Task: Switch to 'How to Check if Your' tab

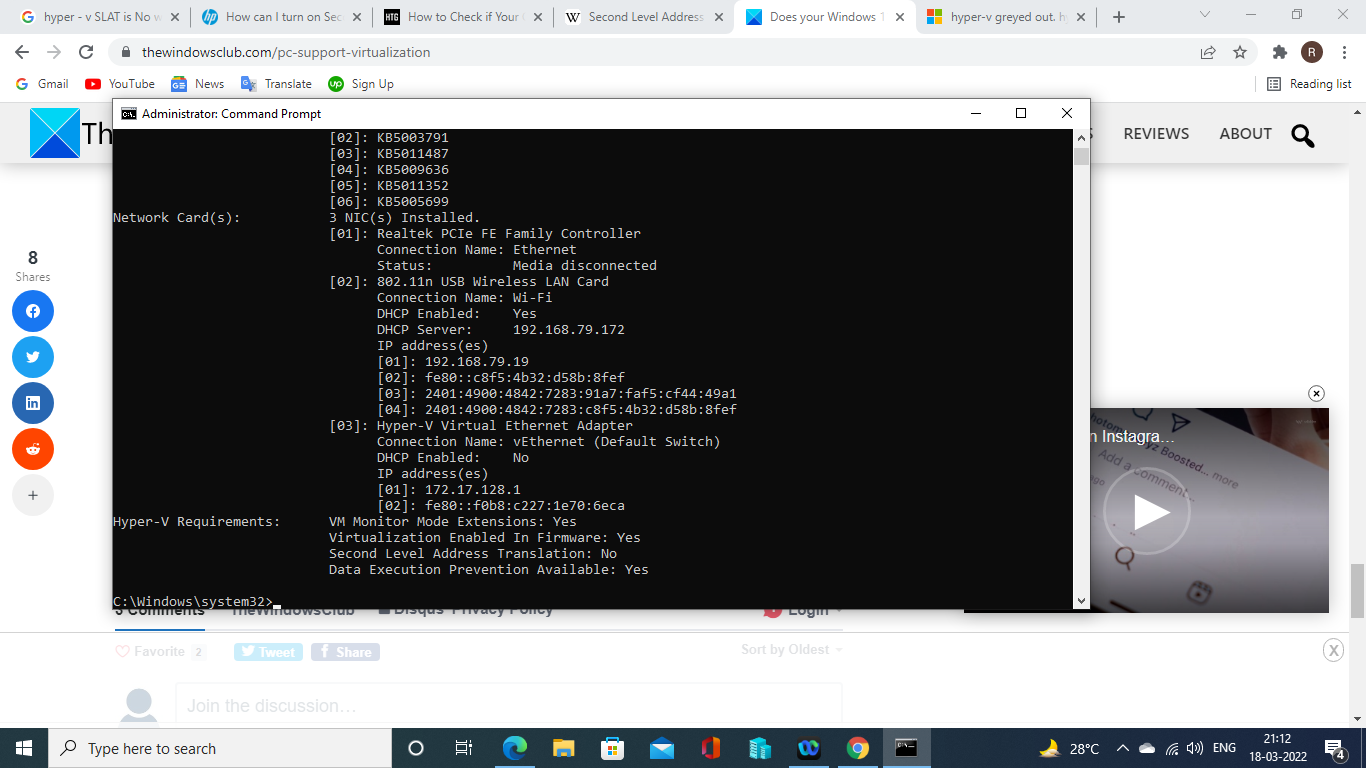Action: (x=463, y=17)
